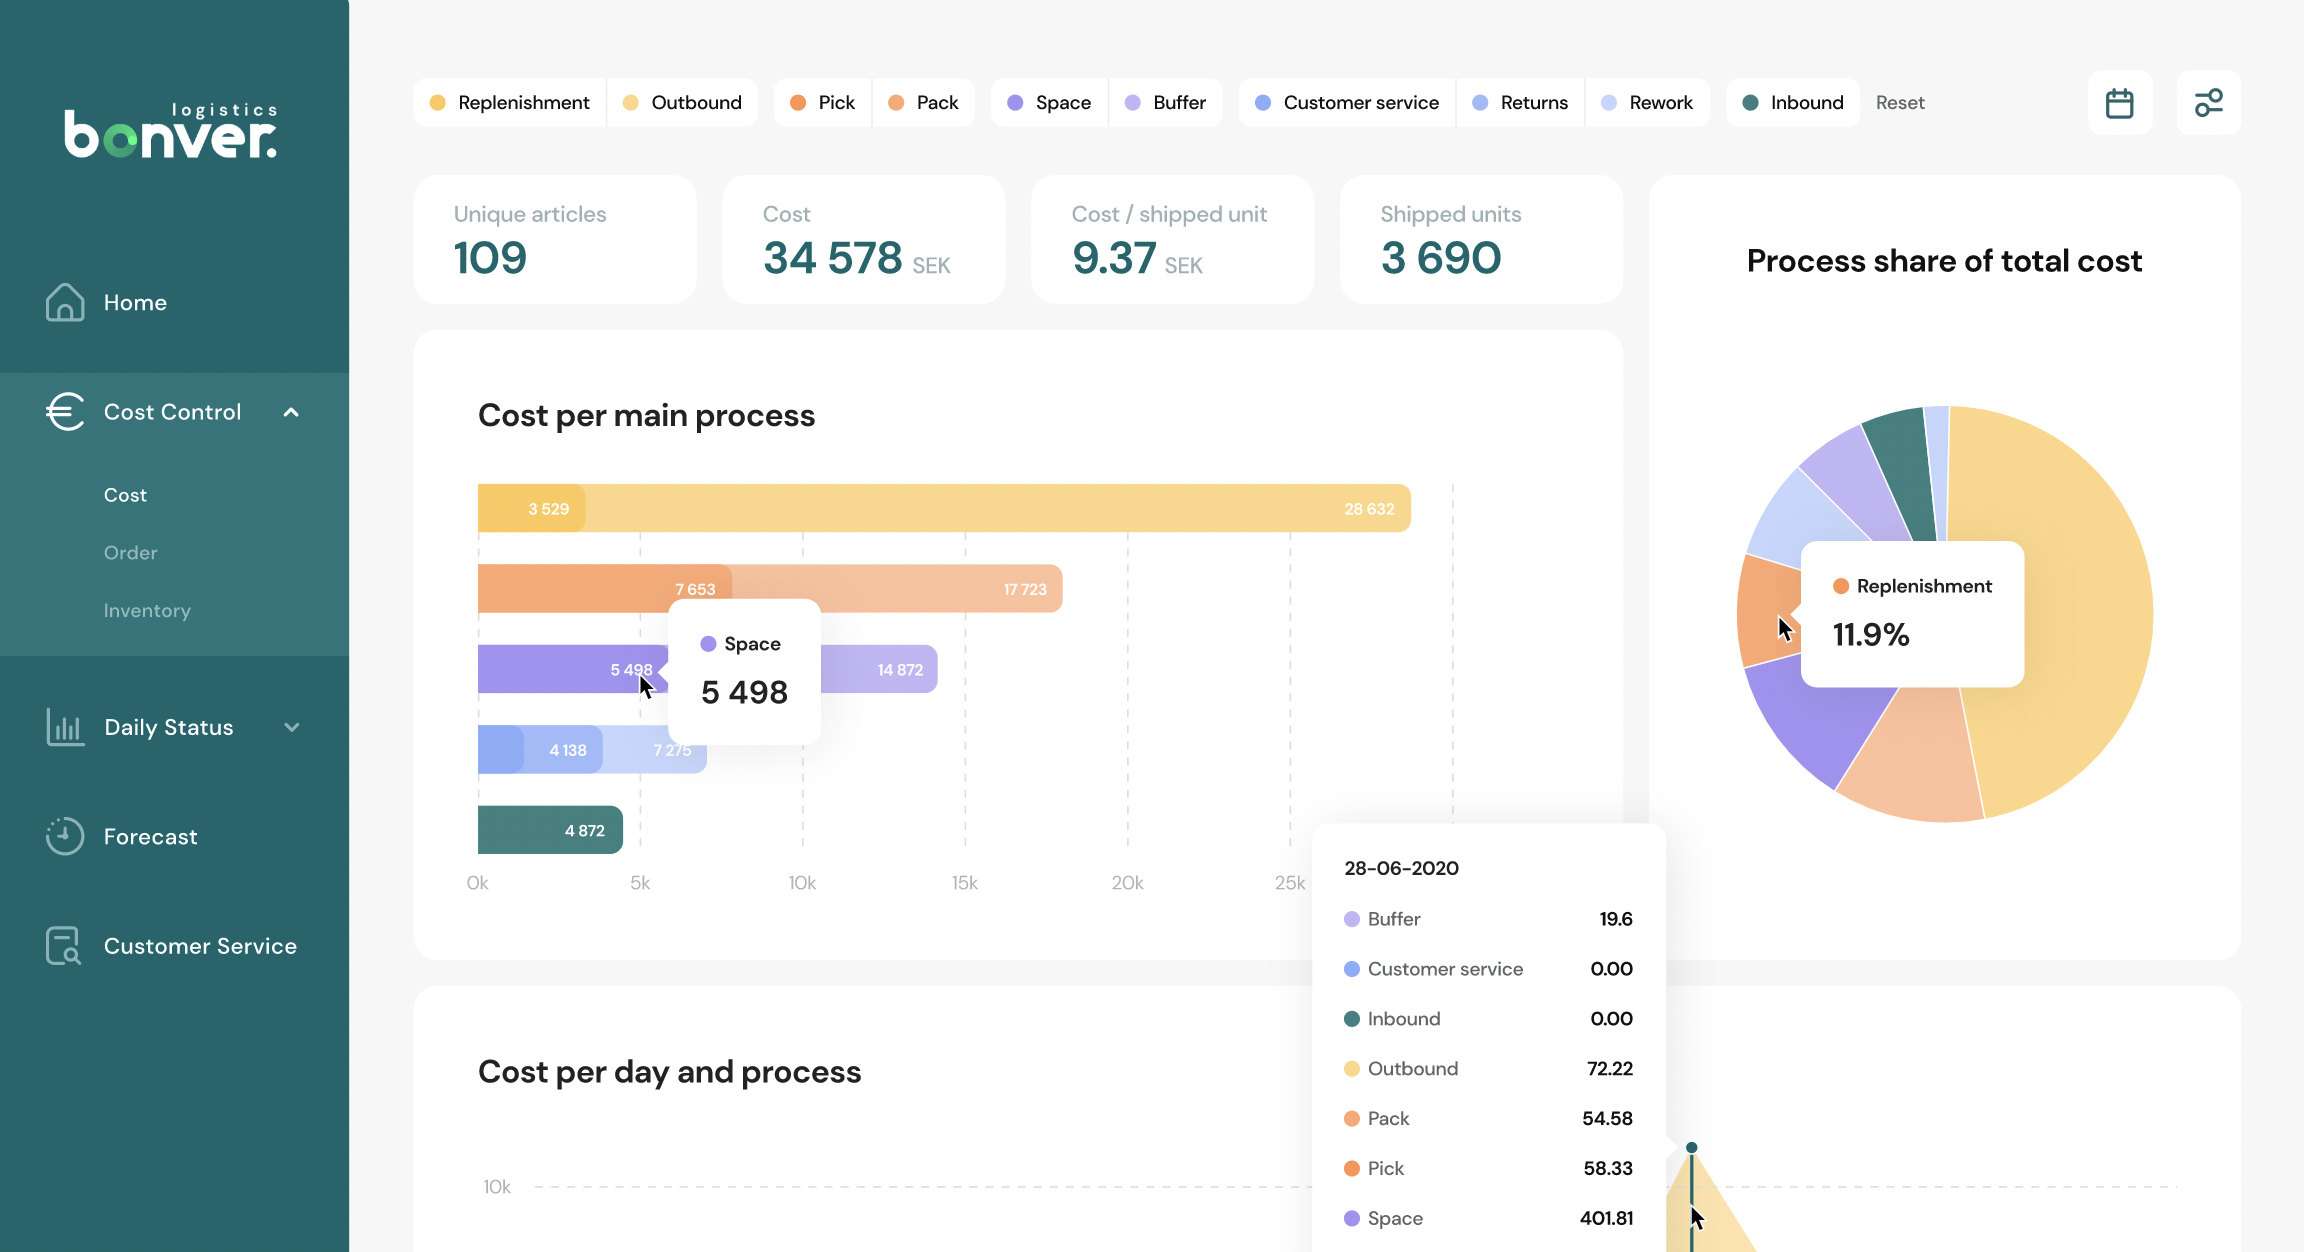Expand the Daily Status menu chevron
This screenshot has height=1252, width=2304.
[292, 727]
